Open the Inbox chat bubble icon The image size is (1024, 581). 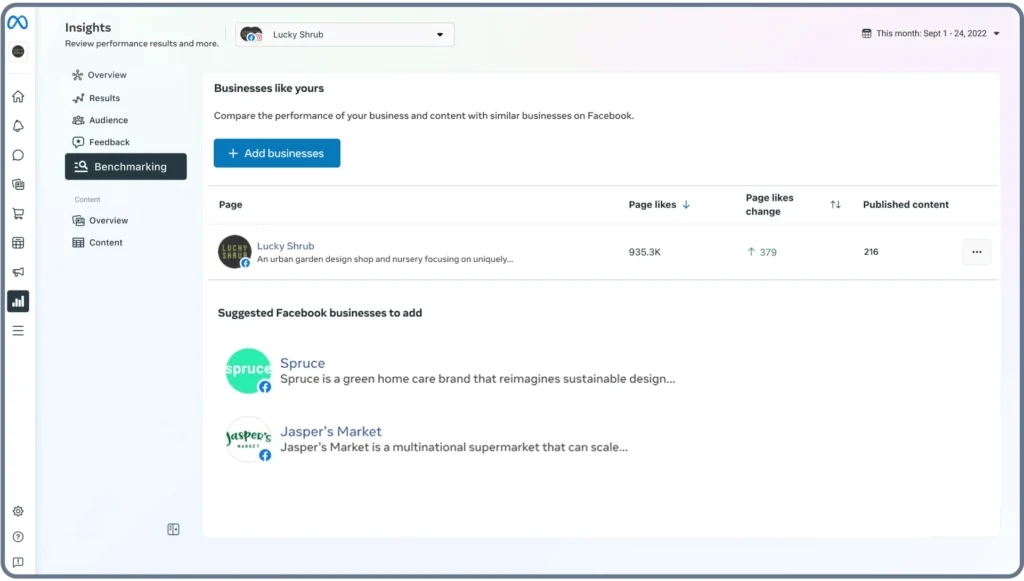18,155
